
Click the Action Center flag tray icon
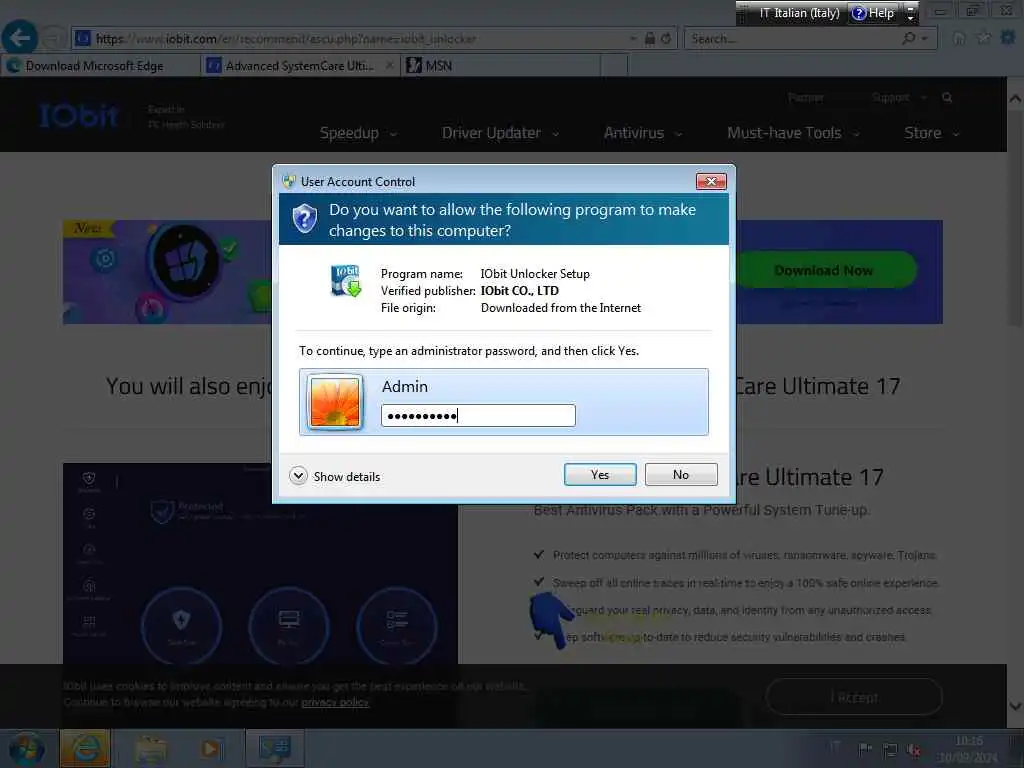(x=865, y=748)
